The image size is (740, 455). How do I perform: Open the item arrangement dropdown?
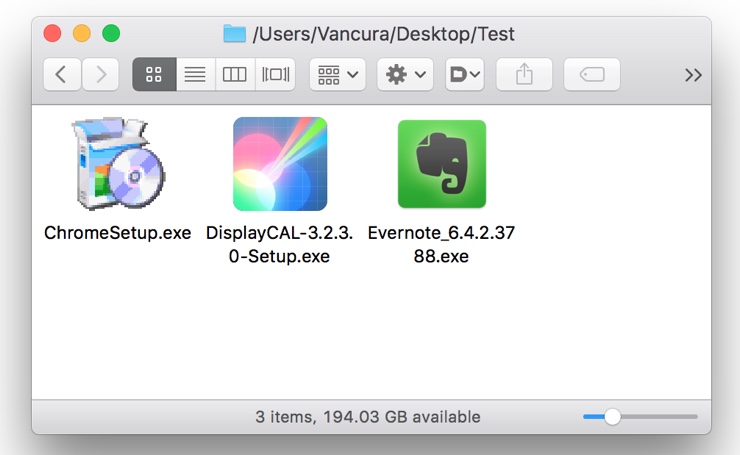coord(337,75)
